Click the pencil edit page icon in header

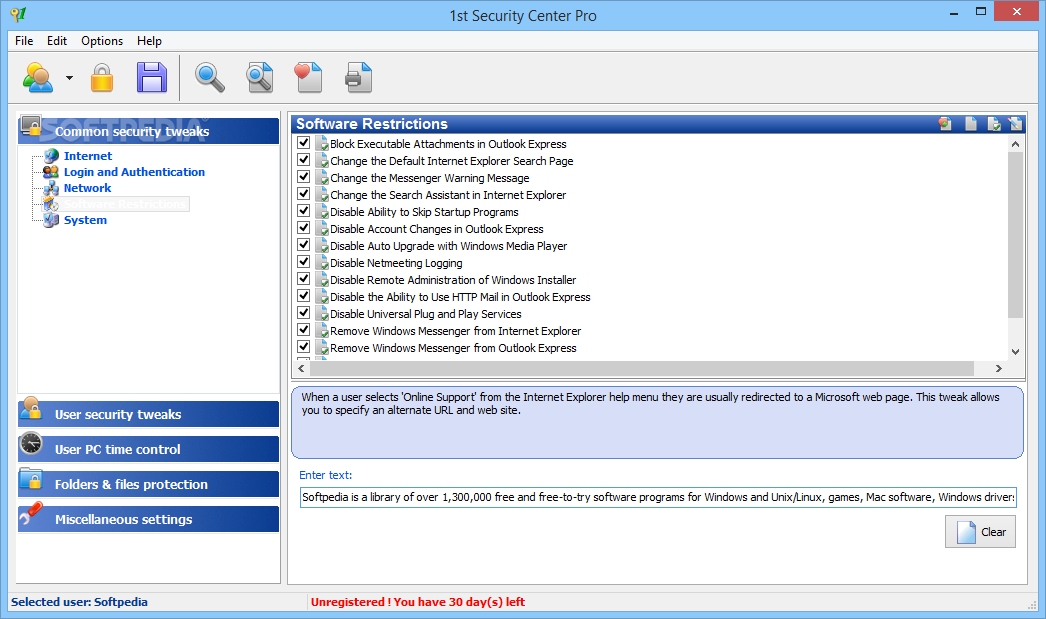[x=1015, y=123]
